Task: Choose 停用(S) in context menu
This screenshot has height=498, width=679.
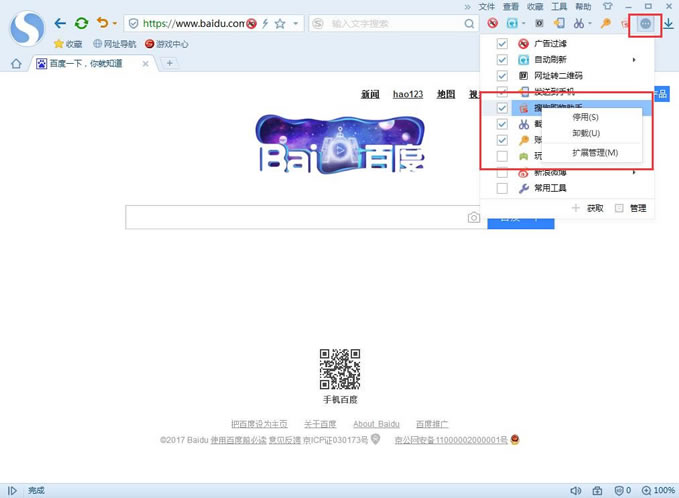Action: coord(585,117)
